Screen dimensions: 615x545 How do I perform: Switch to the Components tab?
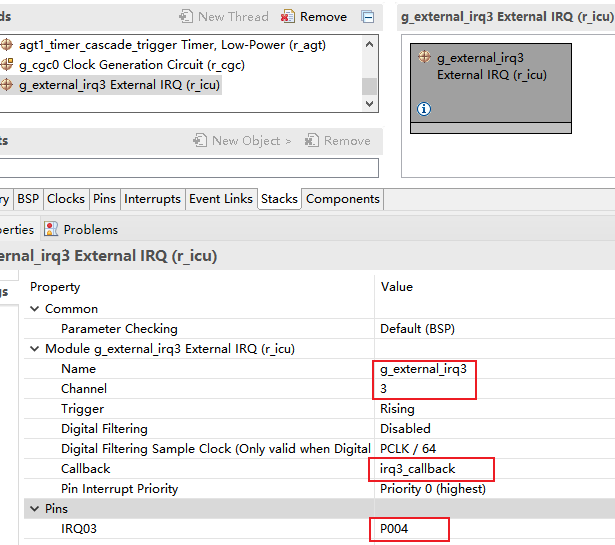342,199
